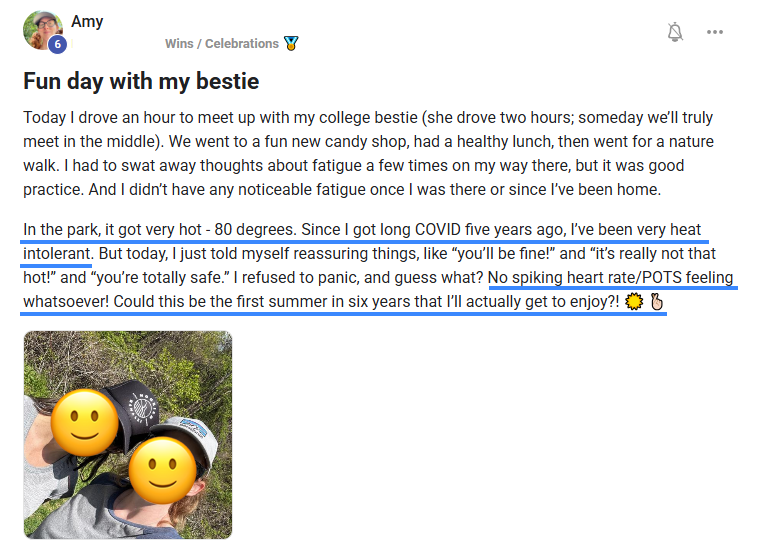Click the sun emoji ending the post
This screenshot has height=545, width=764.
point(633,302)
